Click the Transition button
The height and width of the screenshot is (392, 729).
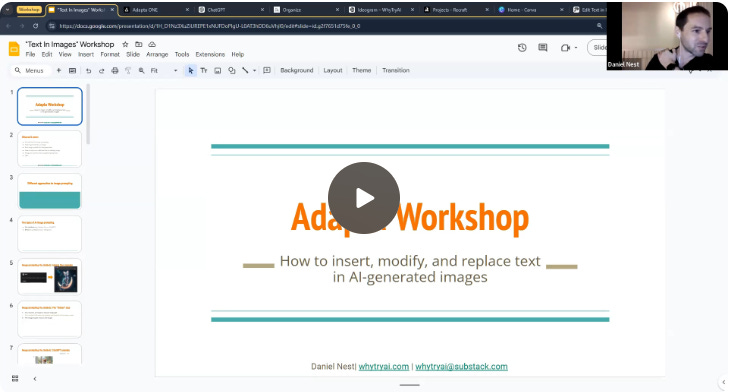[x=396, y=71]
